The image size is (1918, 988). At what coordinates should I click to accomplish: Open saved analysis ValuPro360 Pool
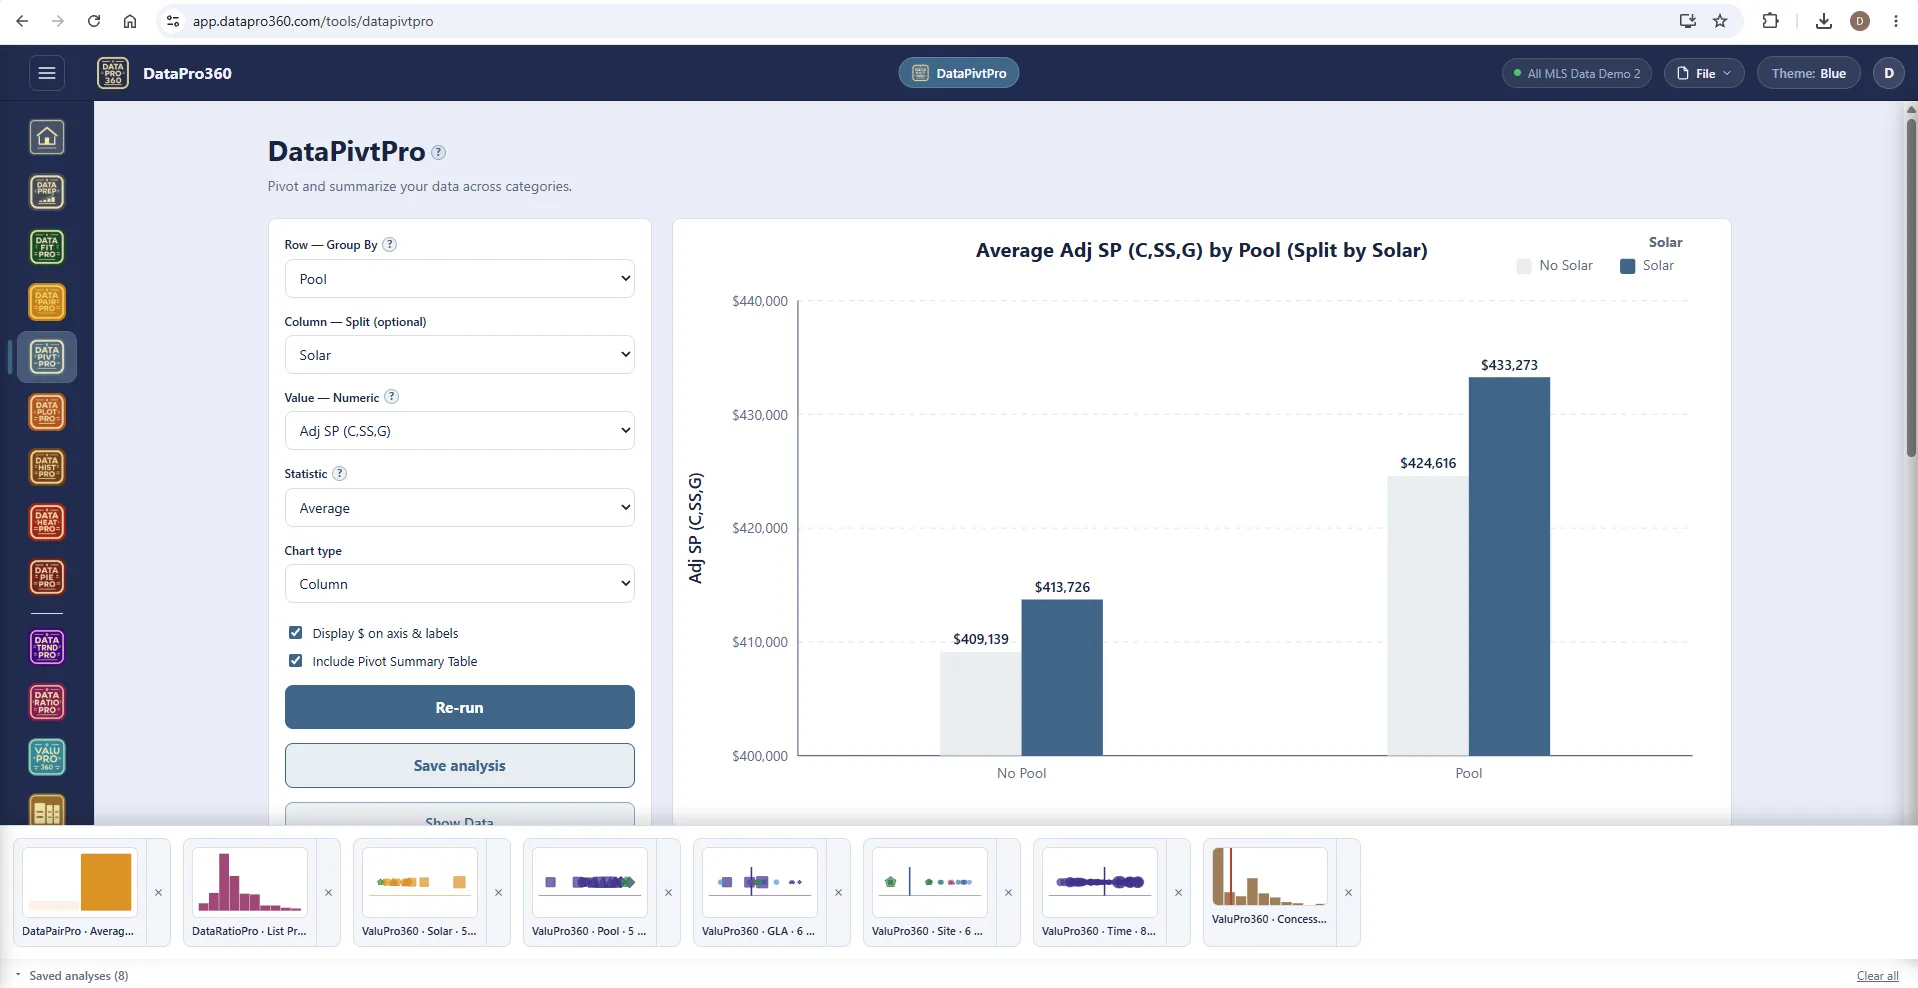click(590, 892)
